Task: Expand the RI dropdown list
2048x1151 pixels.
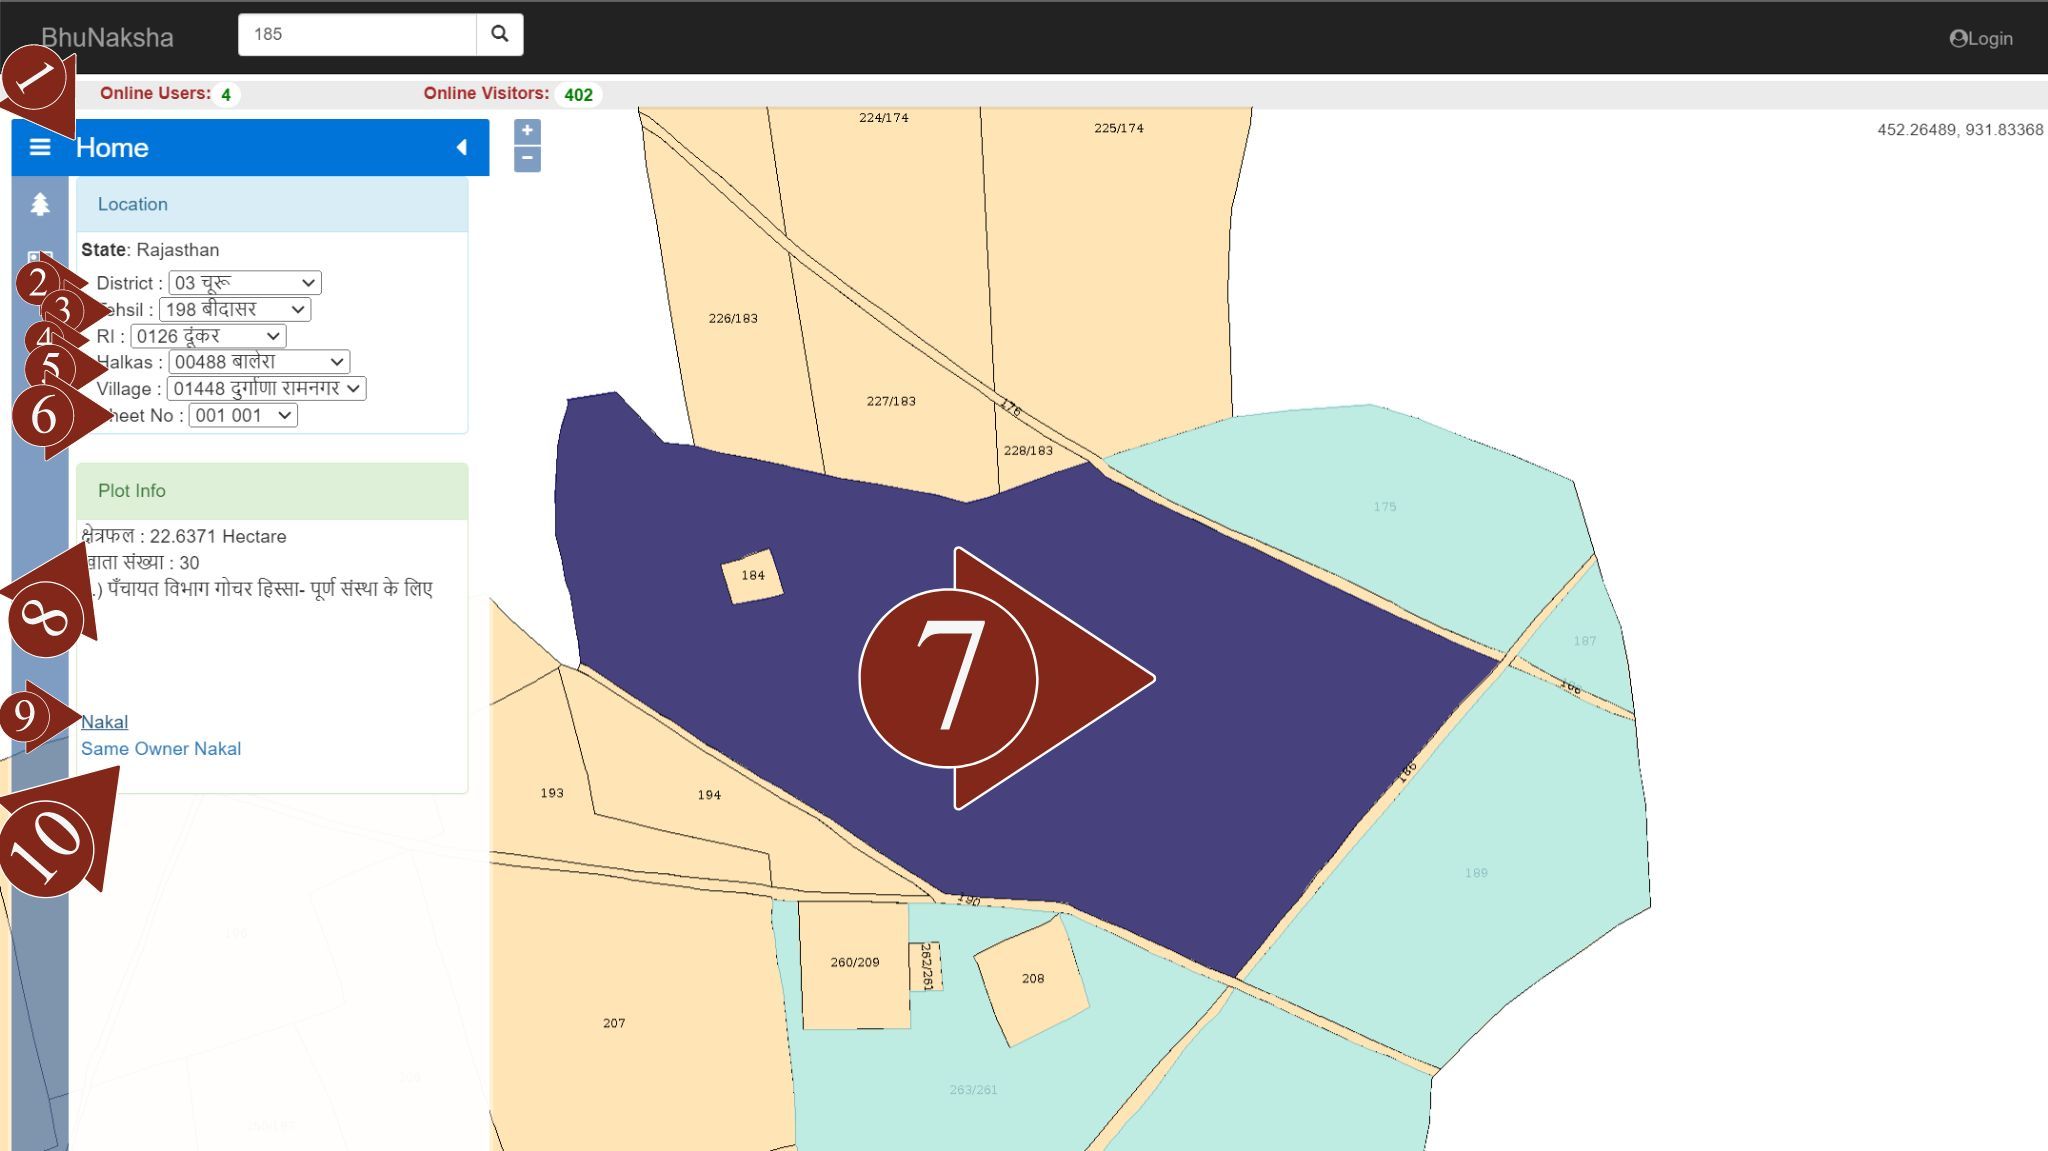Action: point(208,337)
